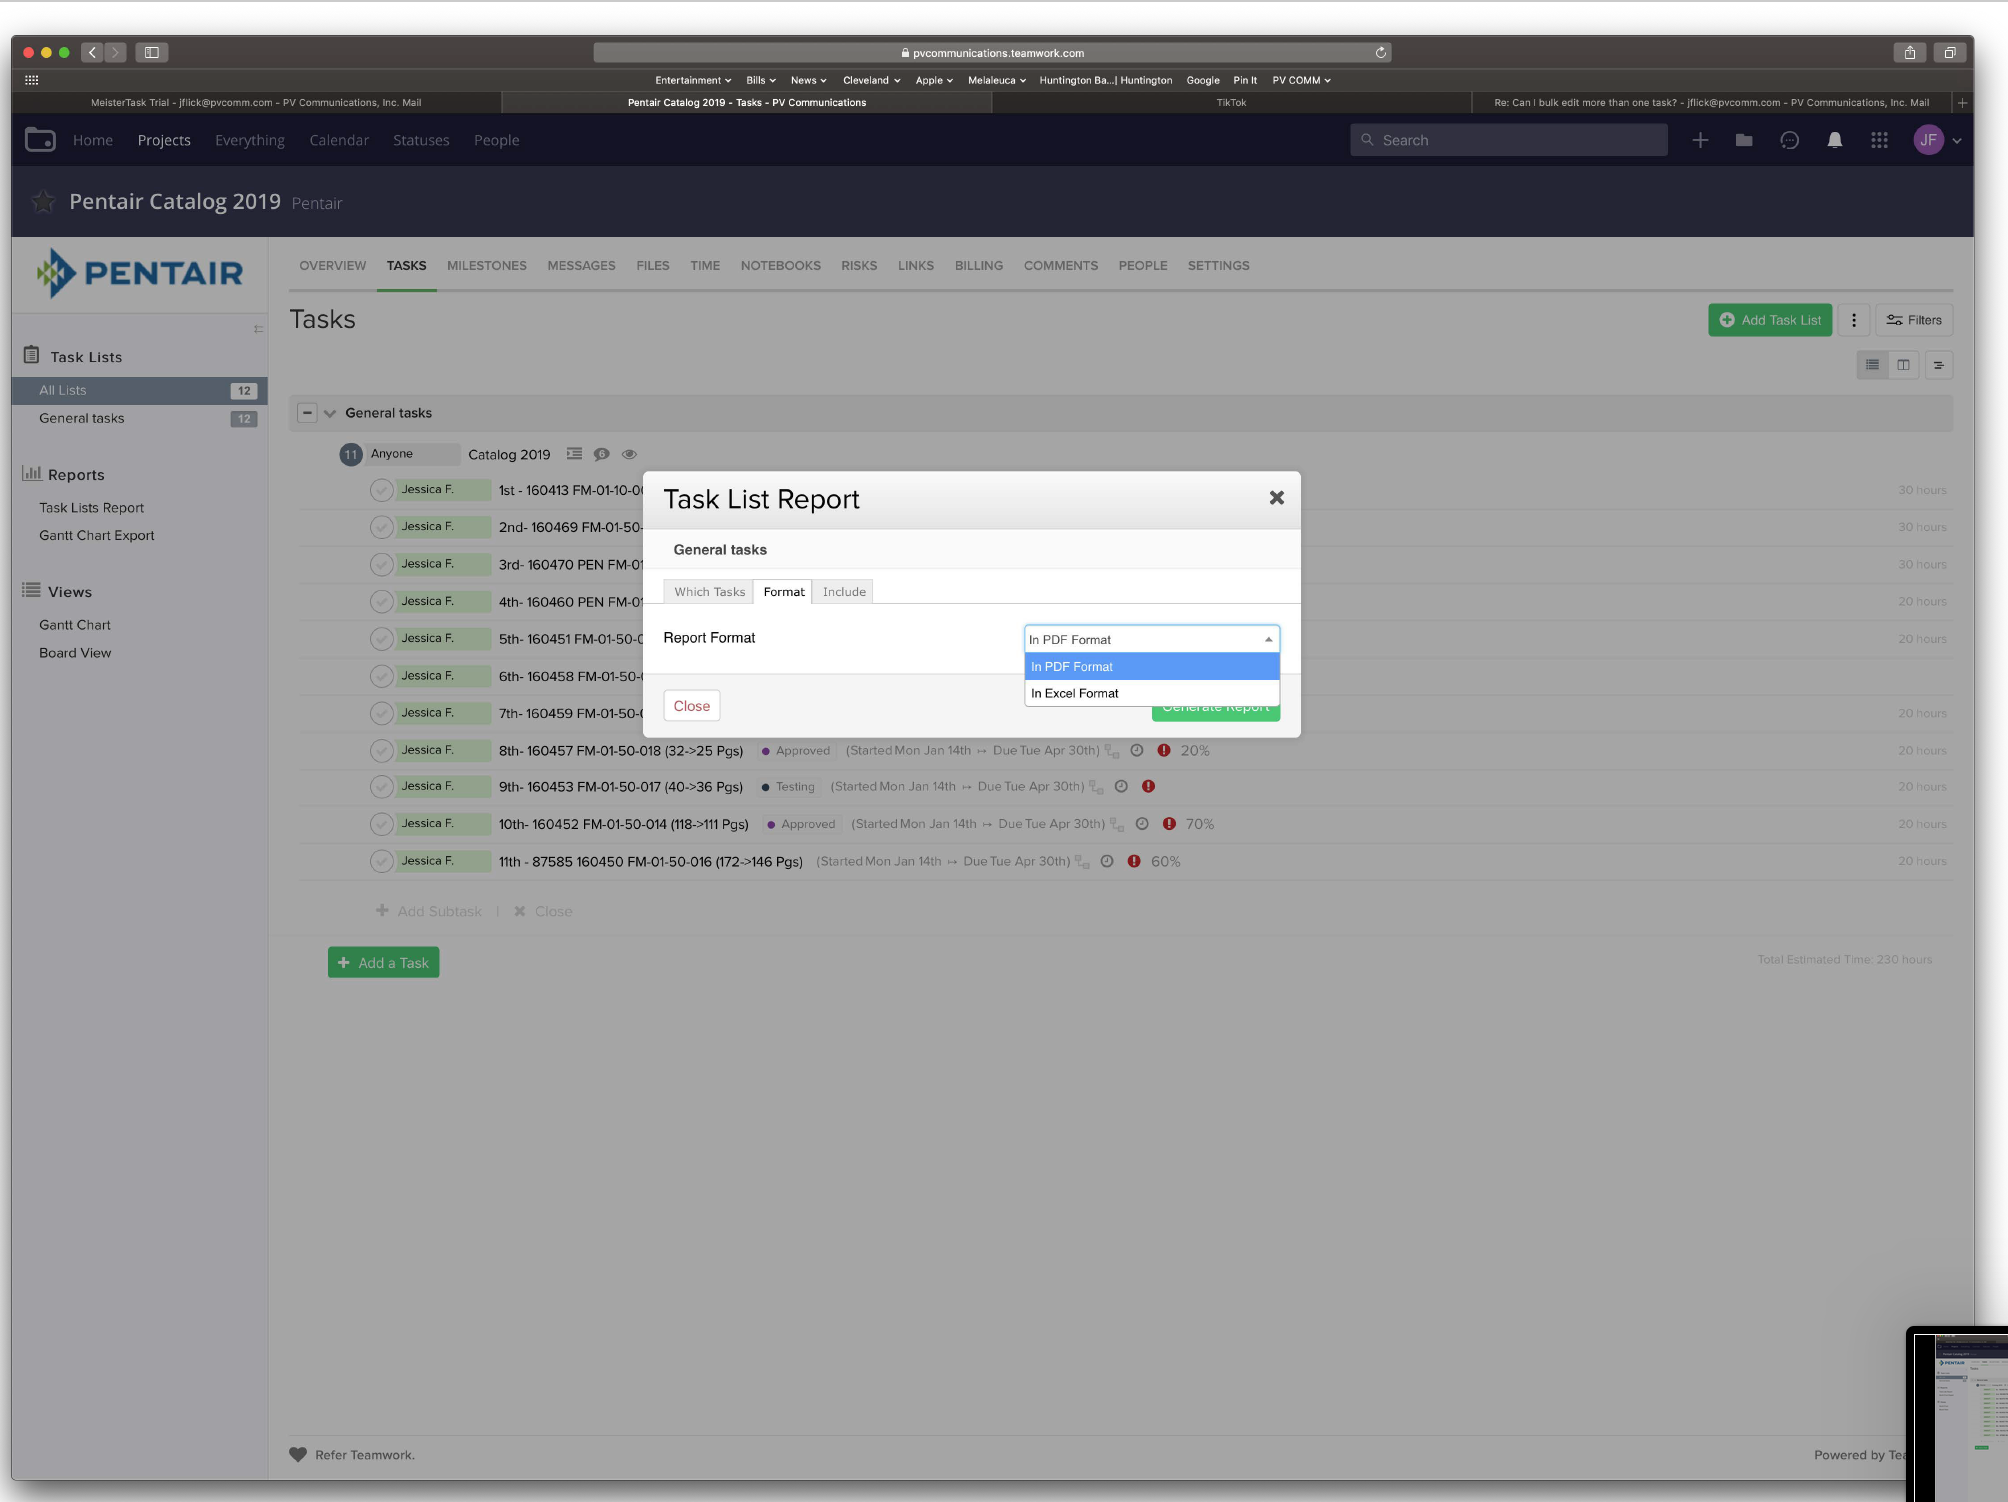Switch to Gantt view icon
This screenshot has width=2008, height=1502.
pos(1938,365)
